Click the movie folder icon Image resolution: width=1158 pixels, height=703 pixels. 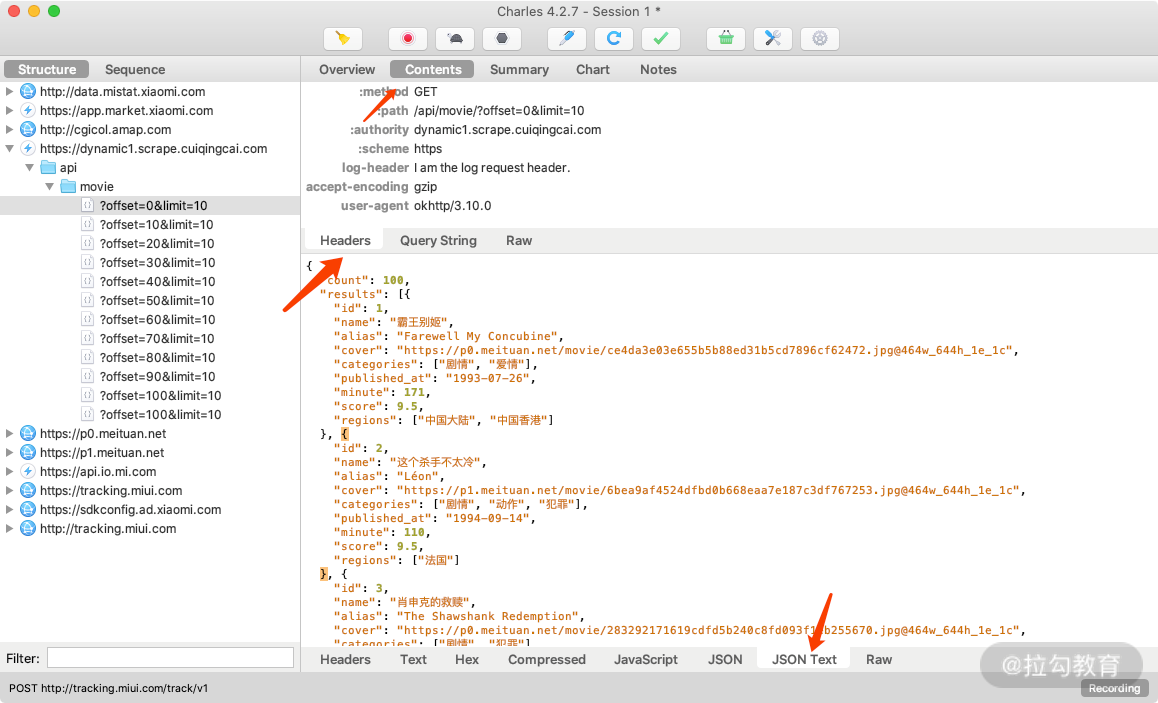point(69,187)
